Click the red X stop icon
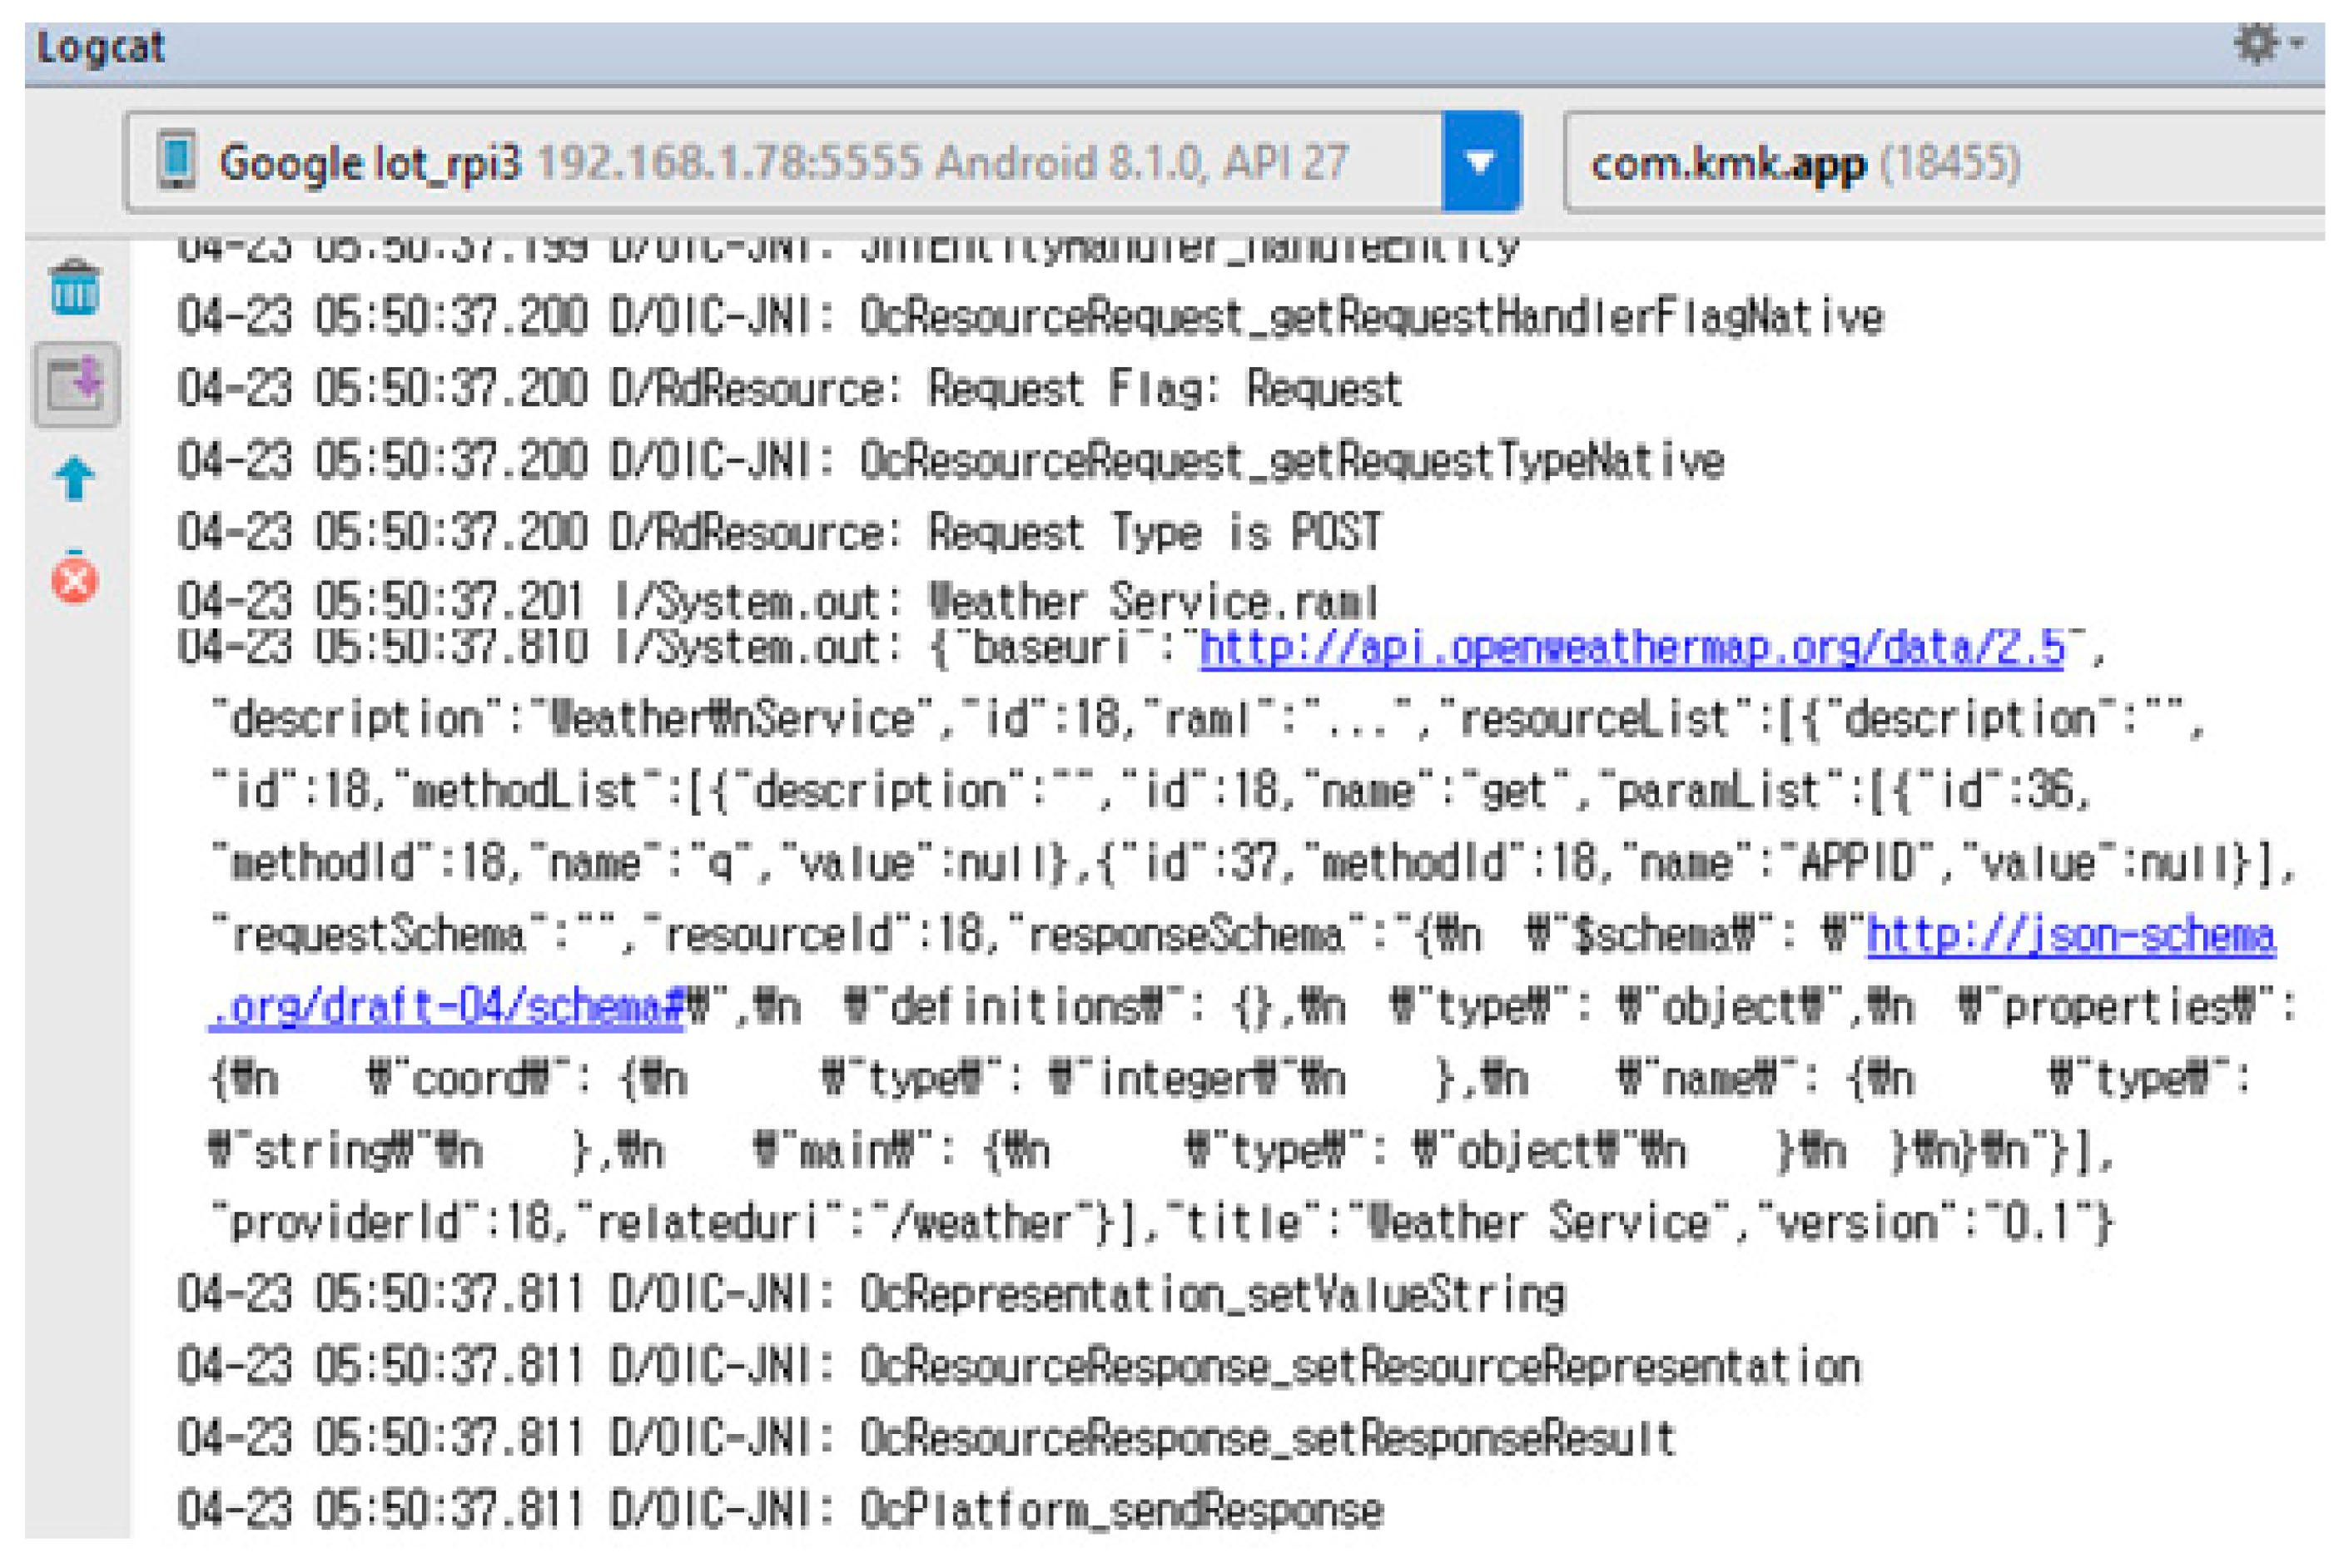The image size is (2349, 1568). 75,579
